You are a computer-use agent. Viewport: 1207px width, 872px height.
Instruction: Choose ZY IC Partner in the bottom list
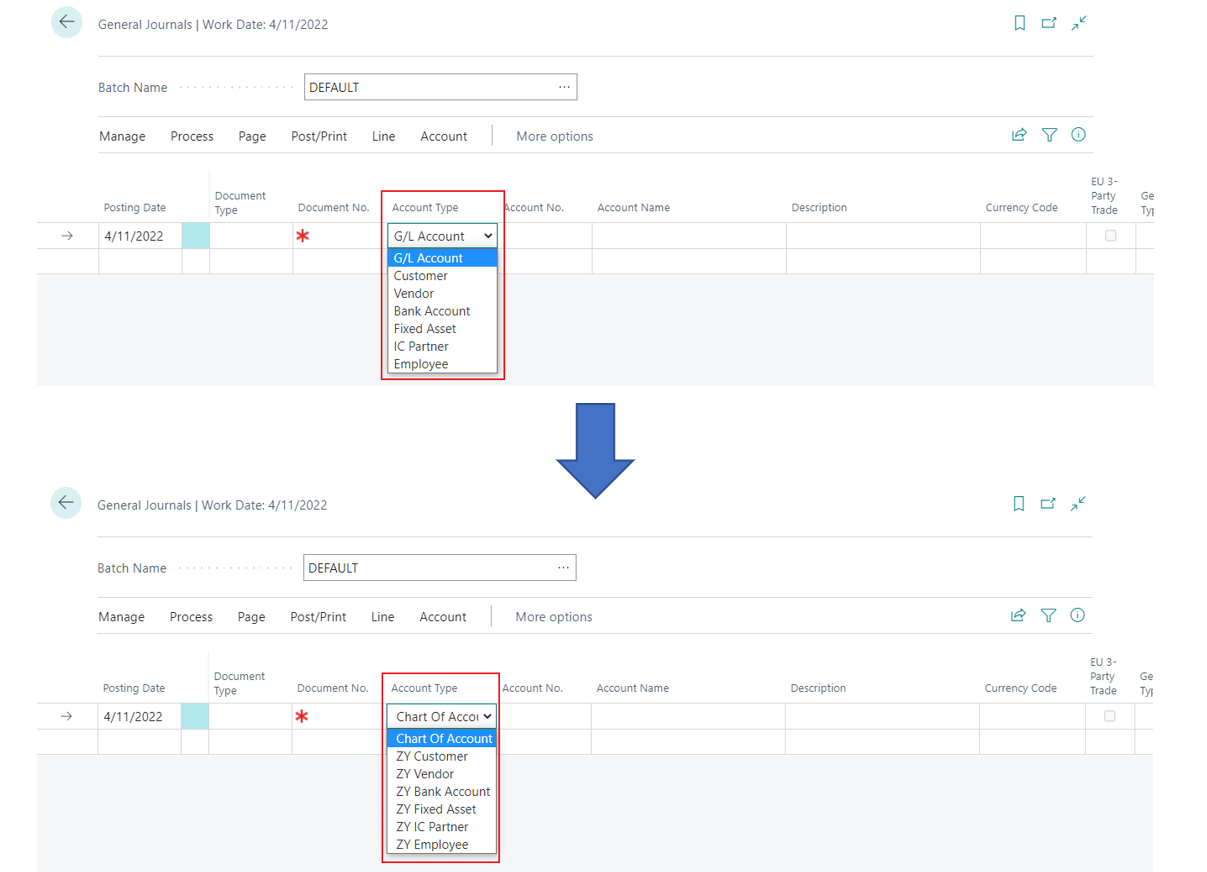click(x=441, y=827)
